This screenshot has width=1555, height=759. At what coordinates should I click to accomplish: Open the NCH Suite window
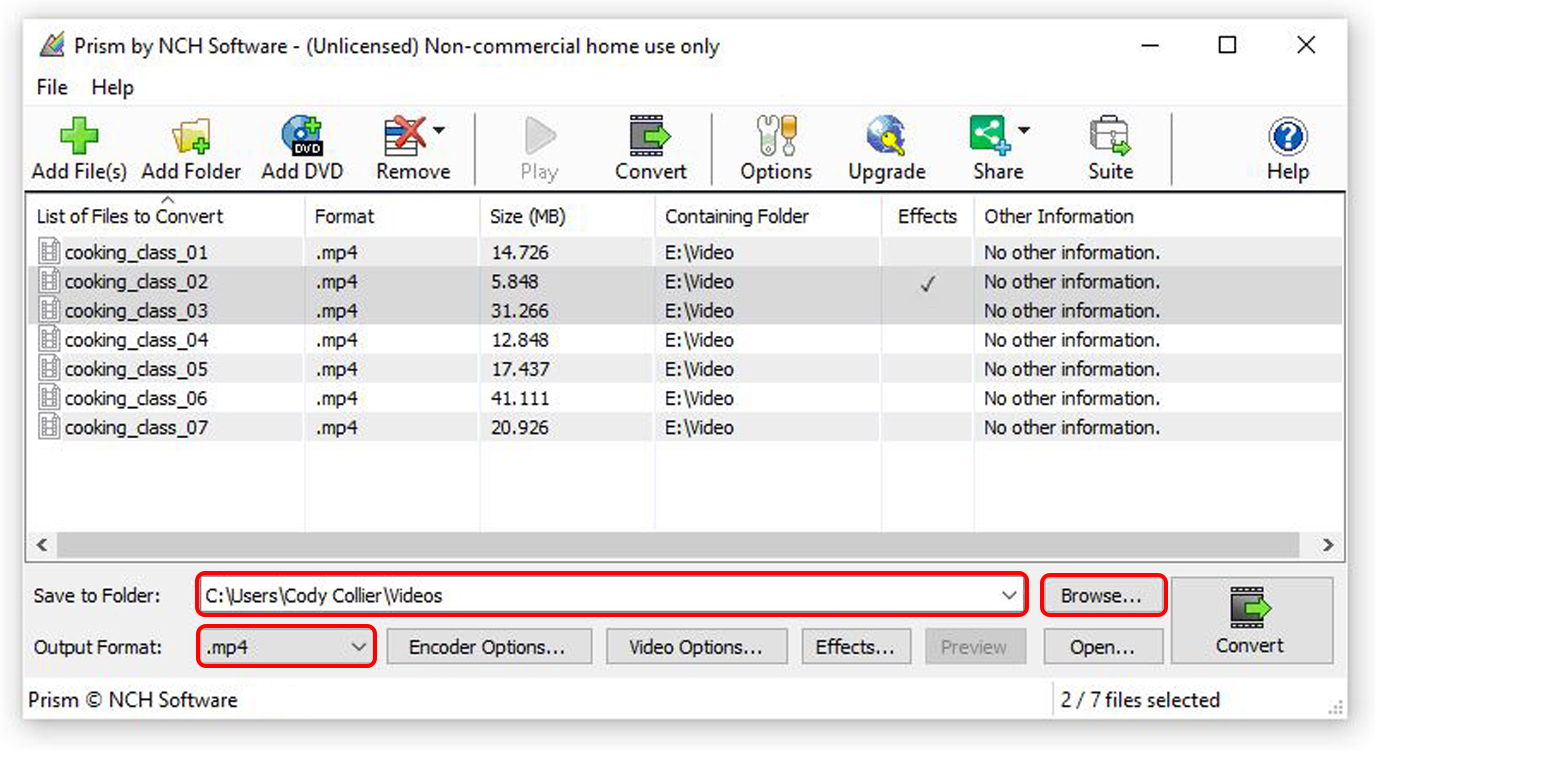[x=1109, y=146]
